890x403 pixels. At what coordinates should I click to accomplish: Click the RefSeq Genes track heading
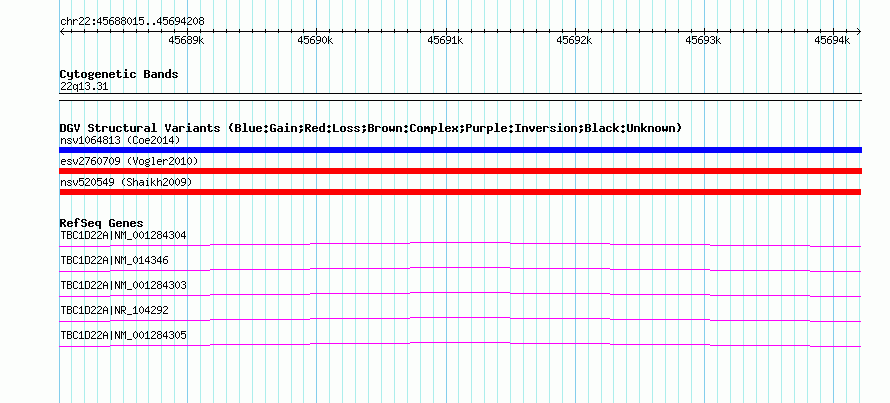click(x=102, y=223)
